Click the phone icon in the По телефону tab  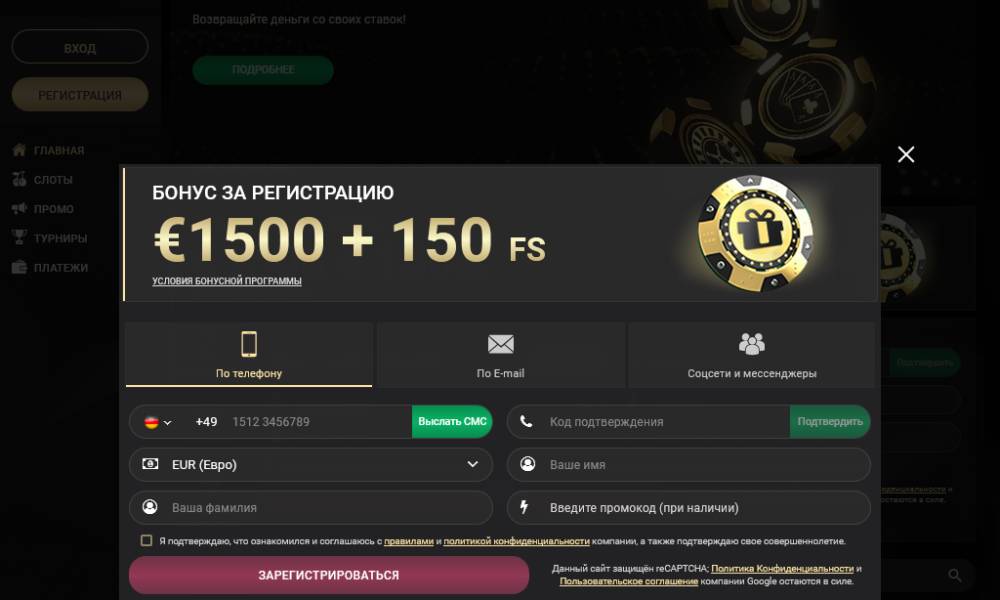pyautogui.click(x=249, y=344)
